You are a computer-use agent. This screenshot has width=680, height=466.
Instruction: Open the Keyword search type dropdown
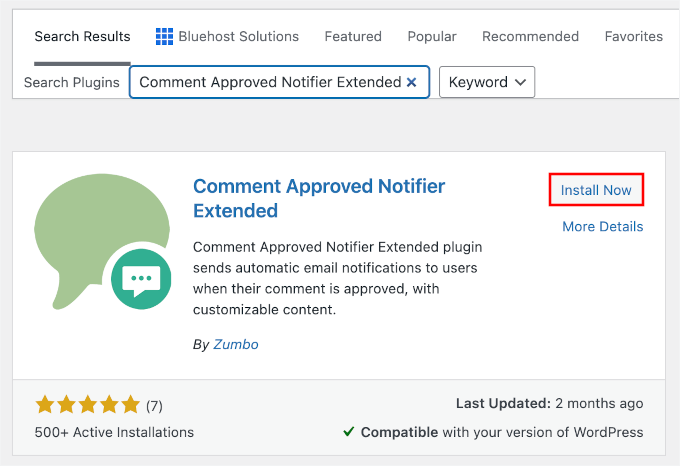pos(487,82)
